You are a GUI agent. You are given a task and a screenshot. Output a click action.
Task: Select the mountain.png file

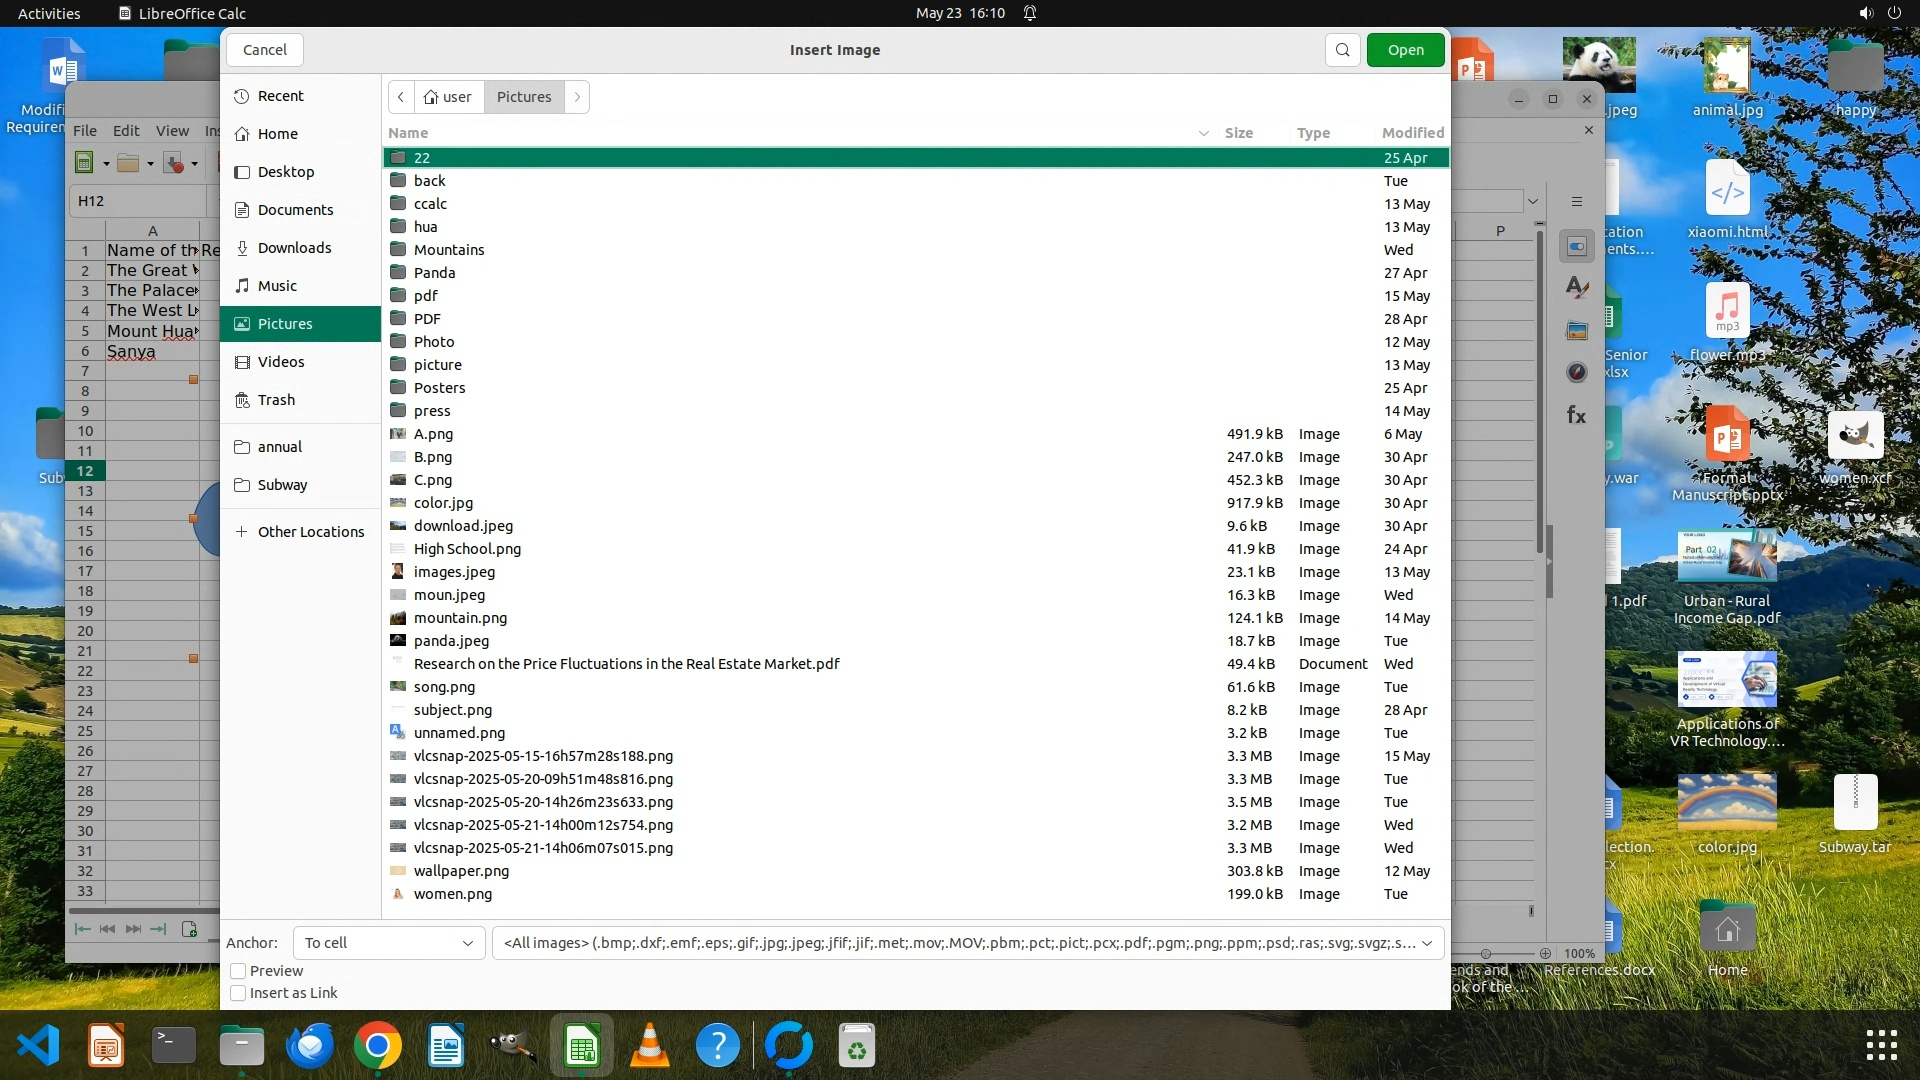pos(460,618)
